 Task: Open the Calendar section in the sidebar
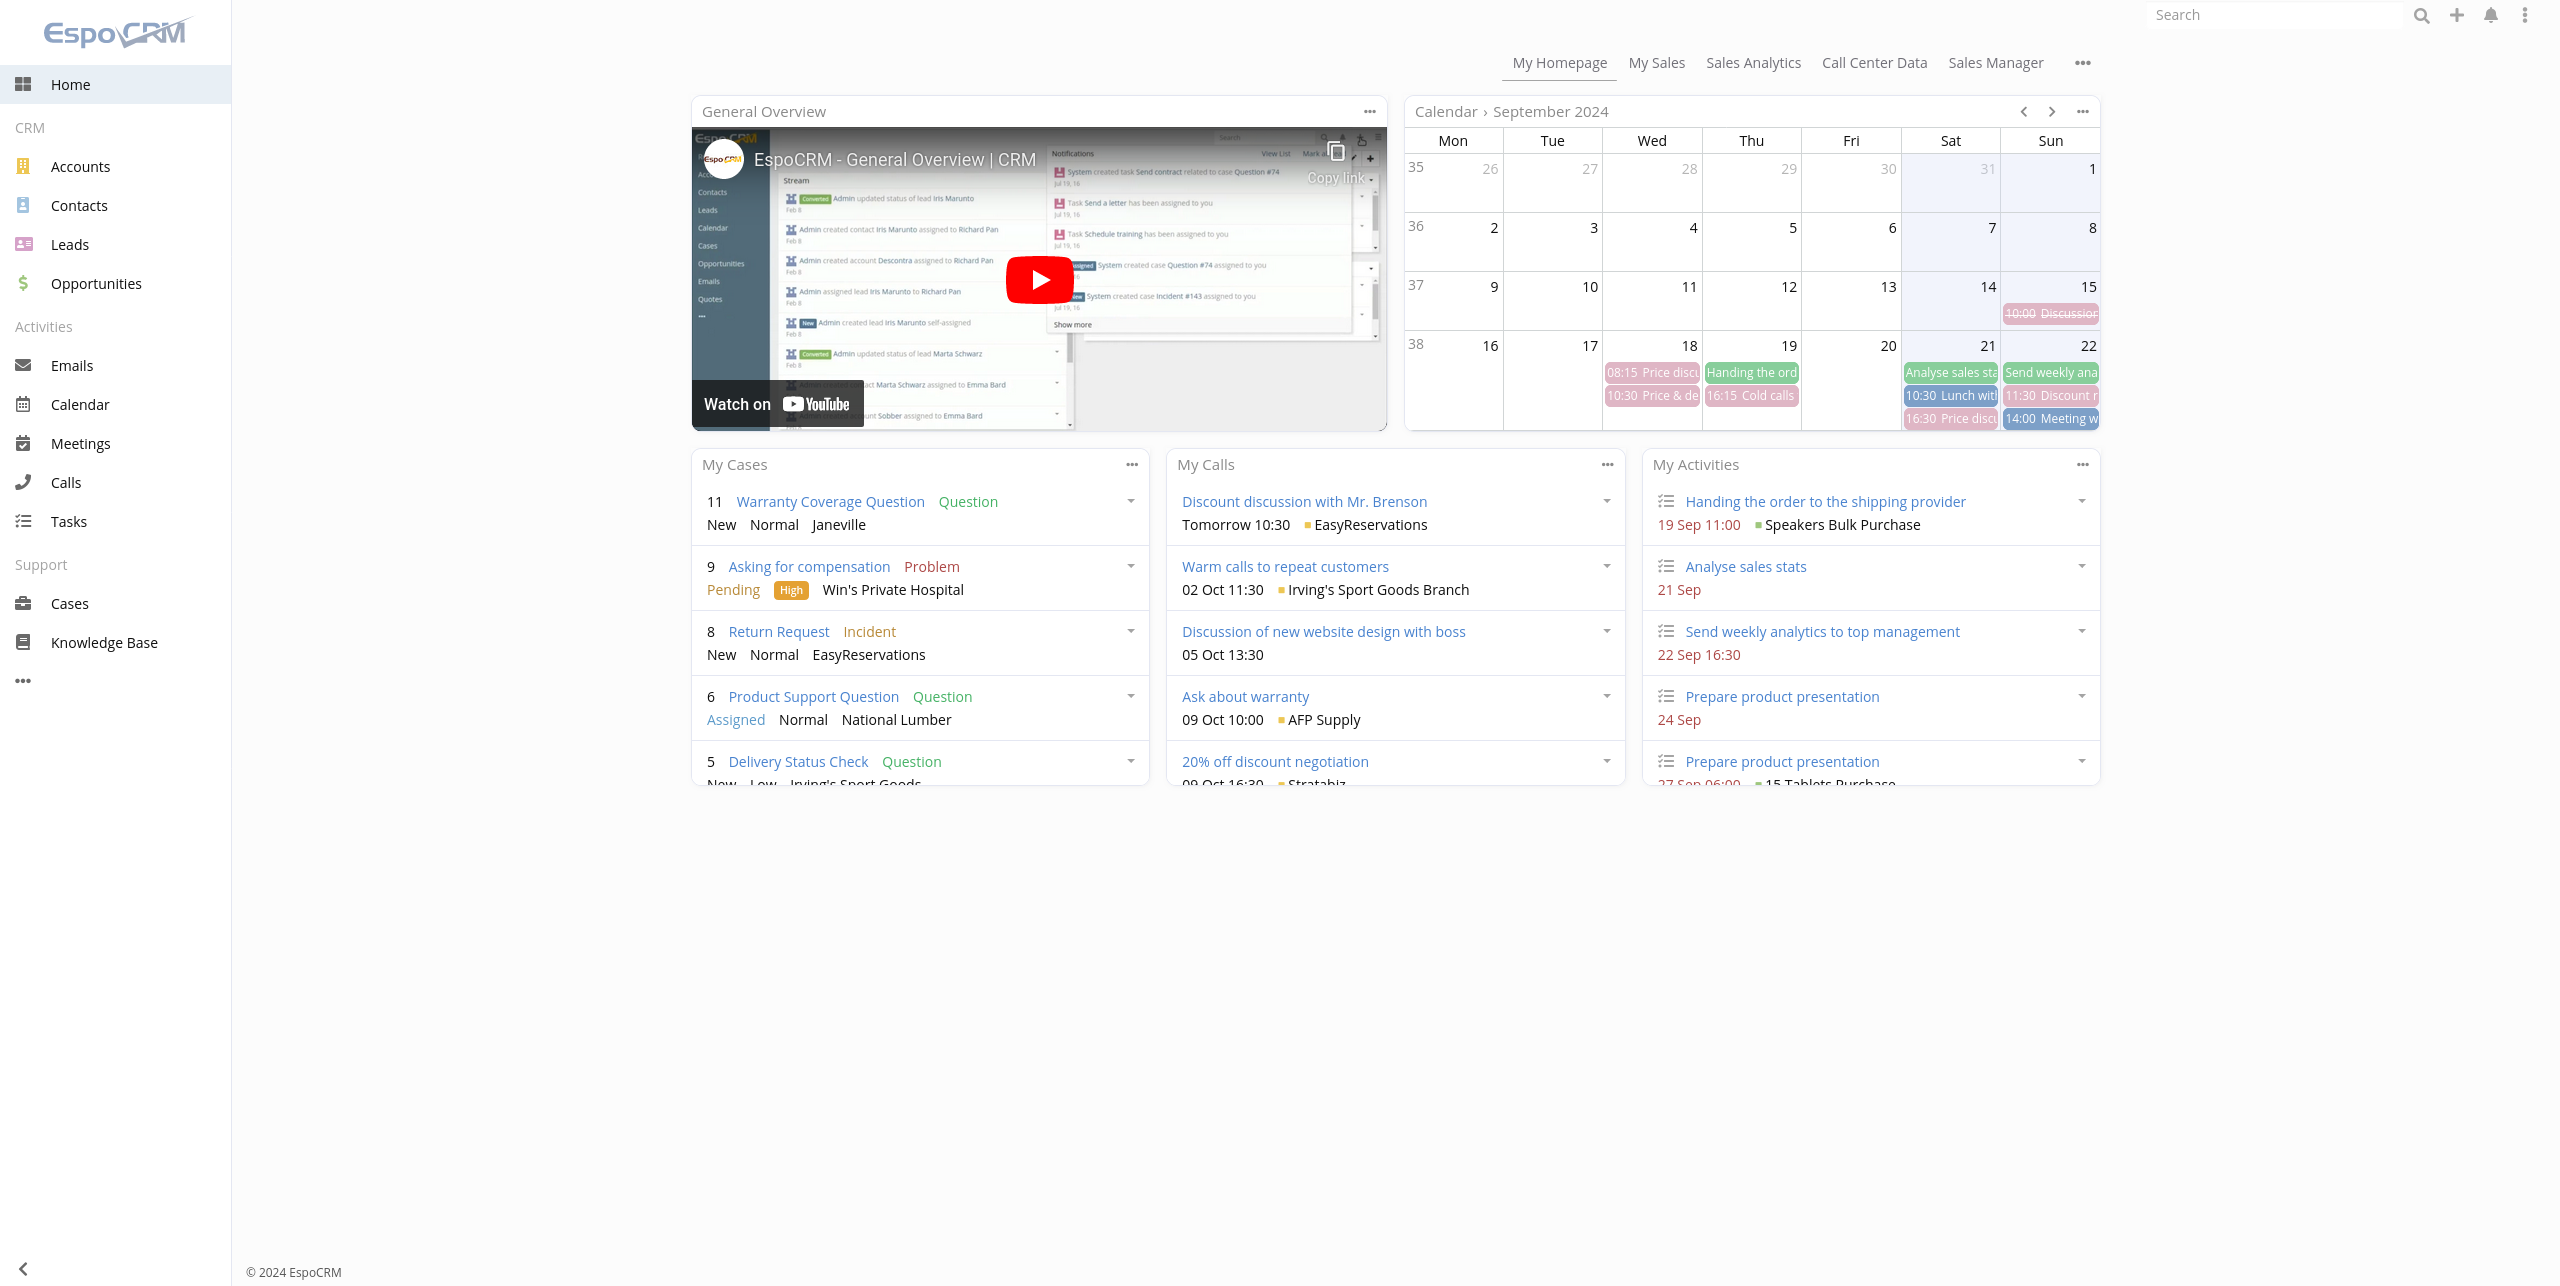tap(80, 404)
